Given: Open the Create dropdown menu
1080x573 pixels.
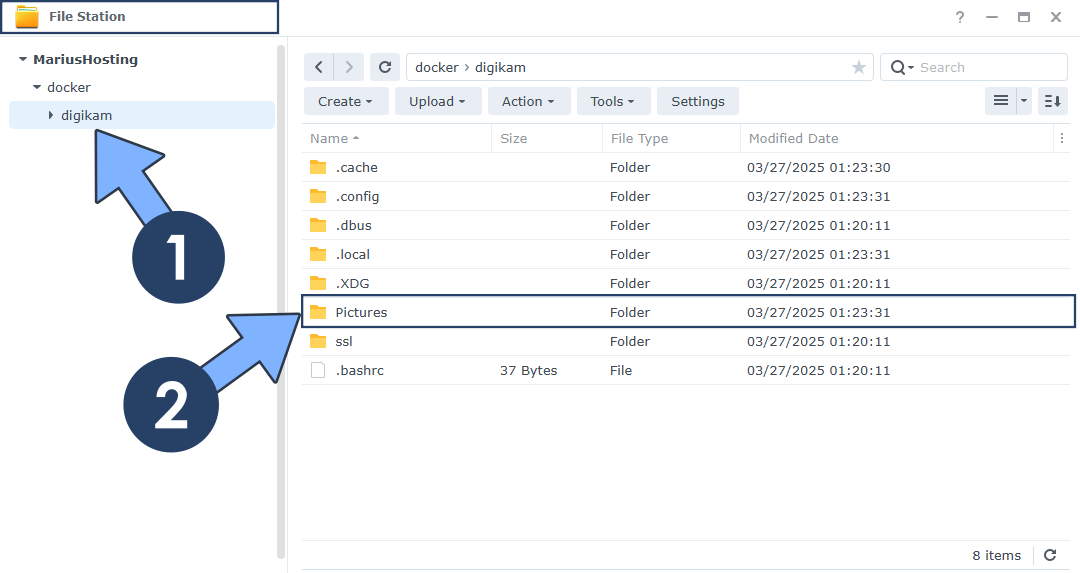Looking at the screenshot, I should 345,101.
